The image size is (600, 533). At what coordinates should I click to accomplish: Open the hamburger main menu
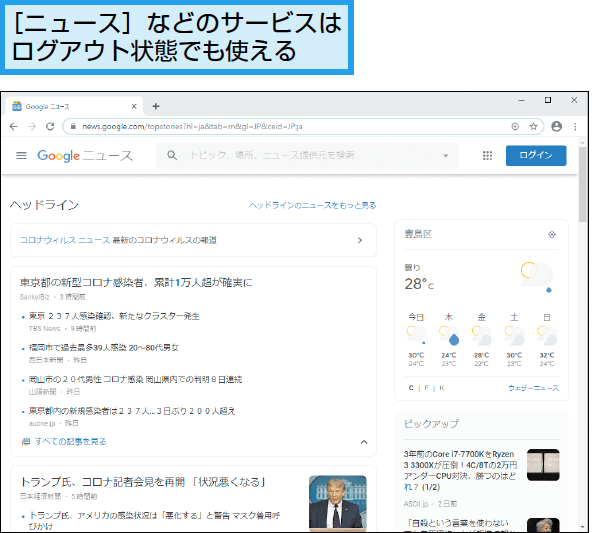click(21, 155)
